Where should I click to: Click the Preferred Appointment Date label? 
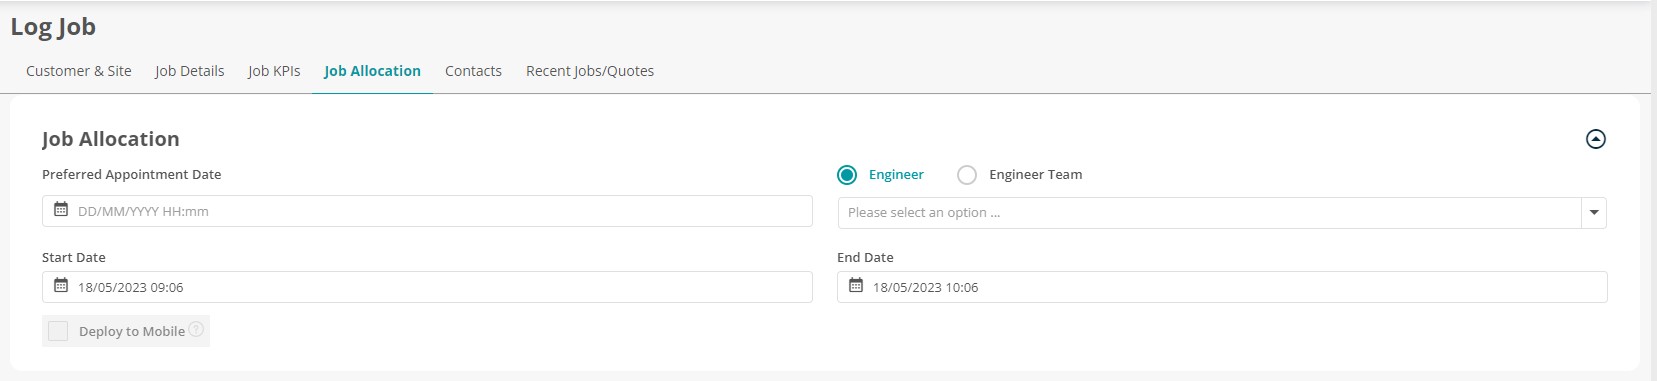pos(131,174)
